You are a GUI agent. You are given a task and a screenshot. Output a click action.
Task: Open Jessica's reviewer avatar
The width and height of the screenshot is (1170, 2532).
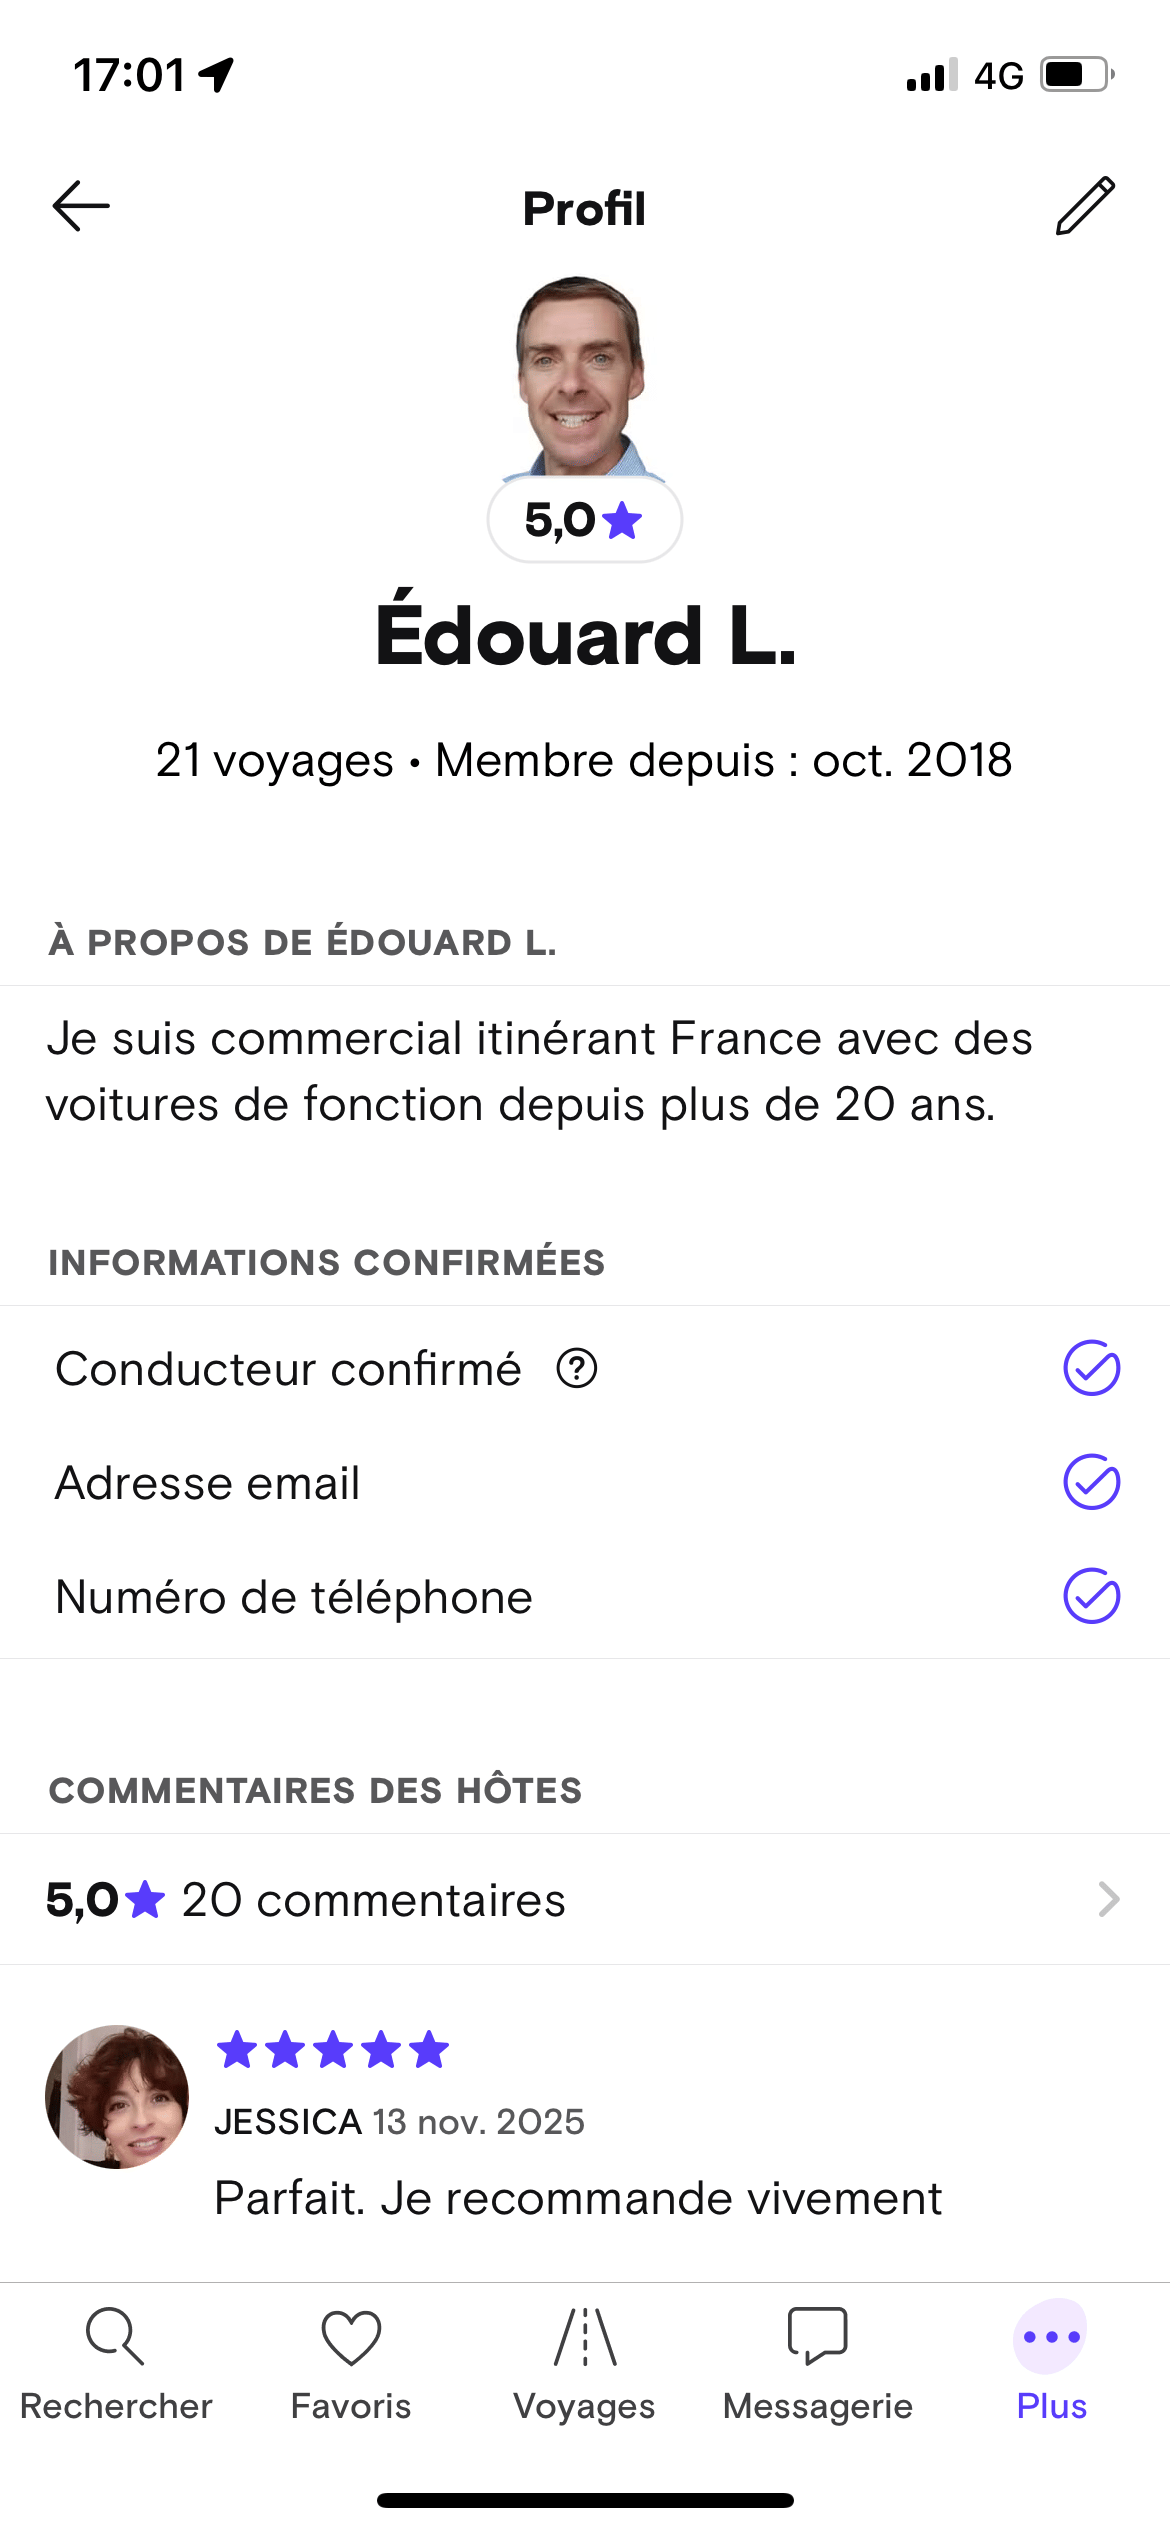coord(117,2097)
